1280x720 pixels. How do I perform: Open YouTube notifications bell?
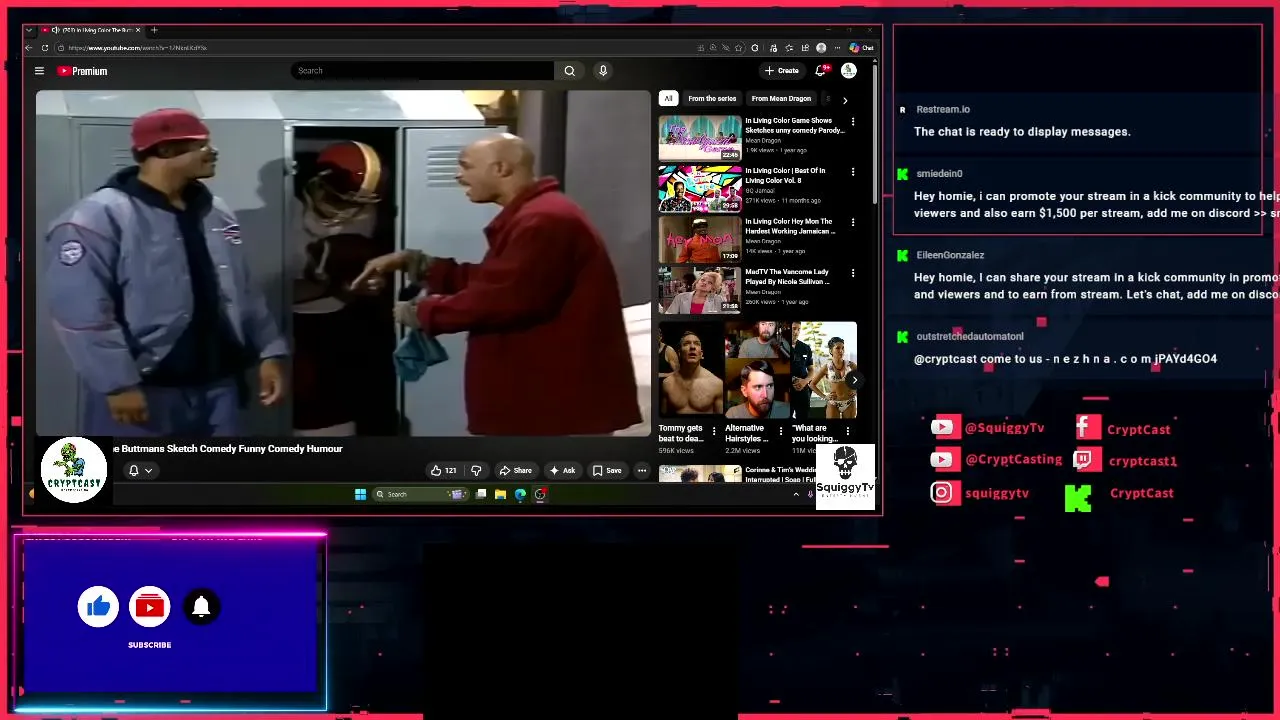820,70
